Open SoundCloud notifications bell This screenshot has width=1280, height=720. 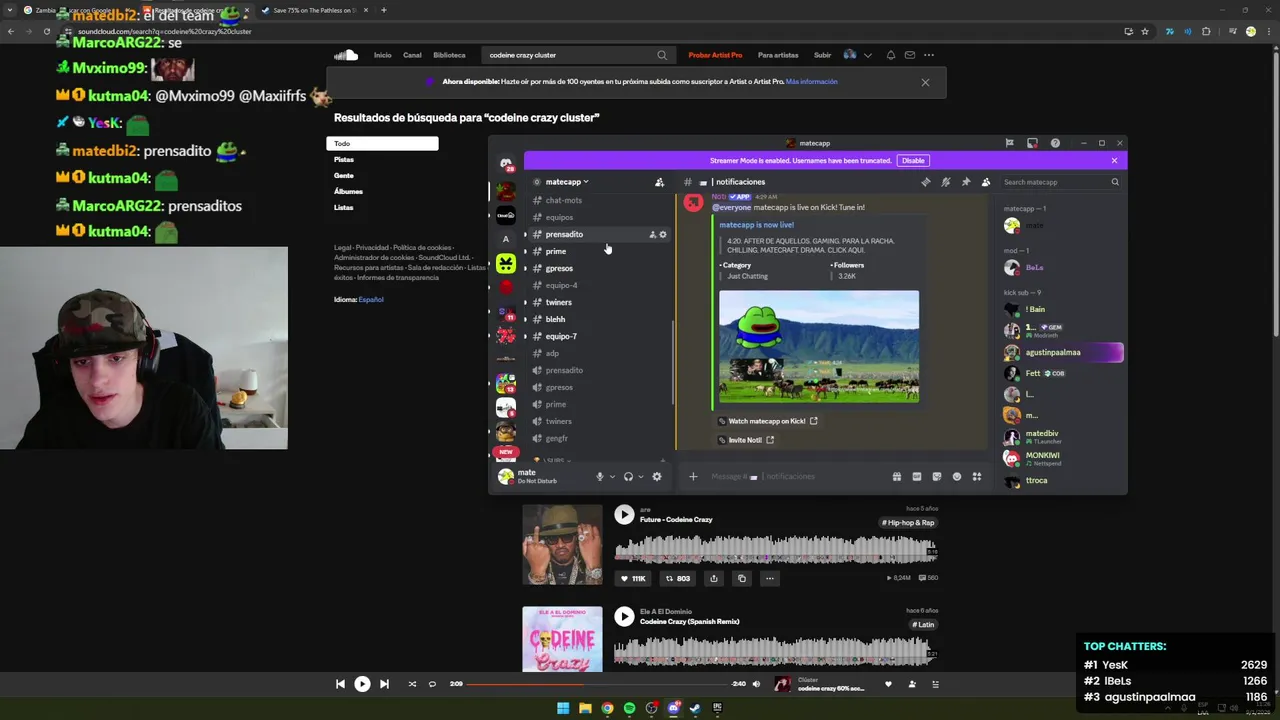[x=890, y=55]
